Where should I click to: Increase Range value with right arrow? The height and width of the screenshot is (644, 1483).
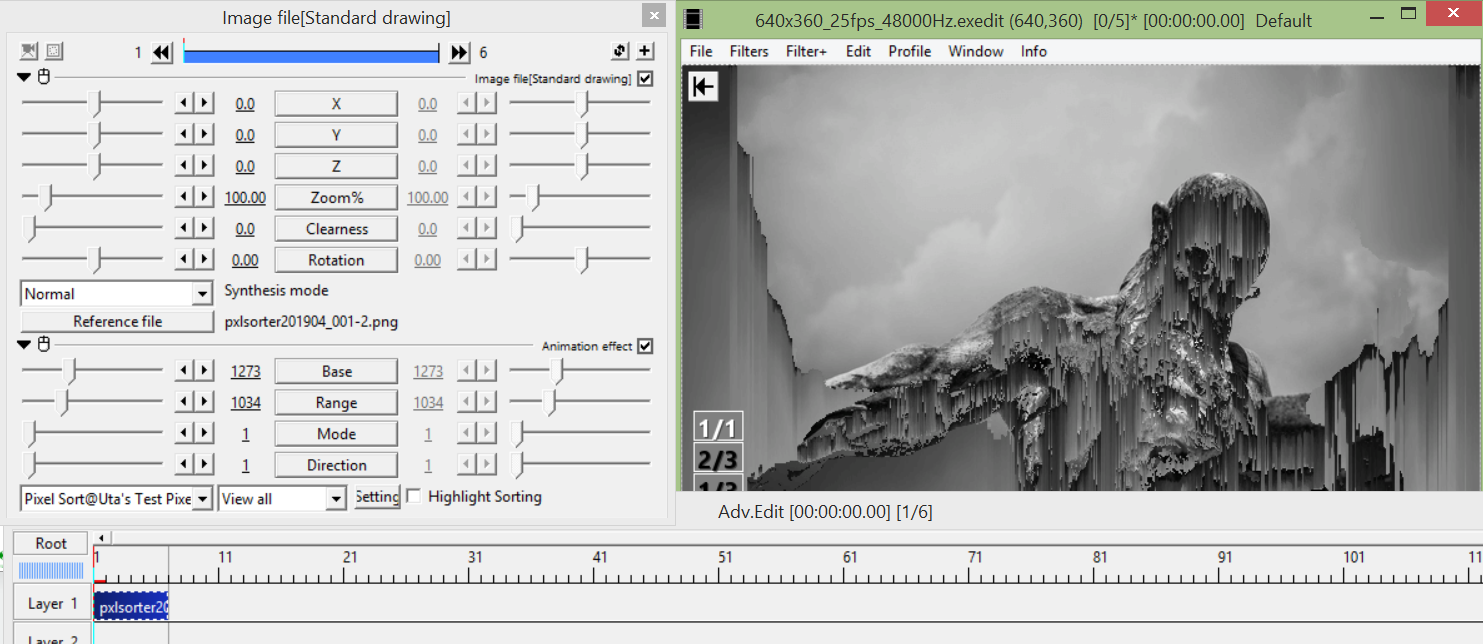click(x=204, y=402)
